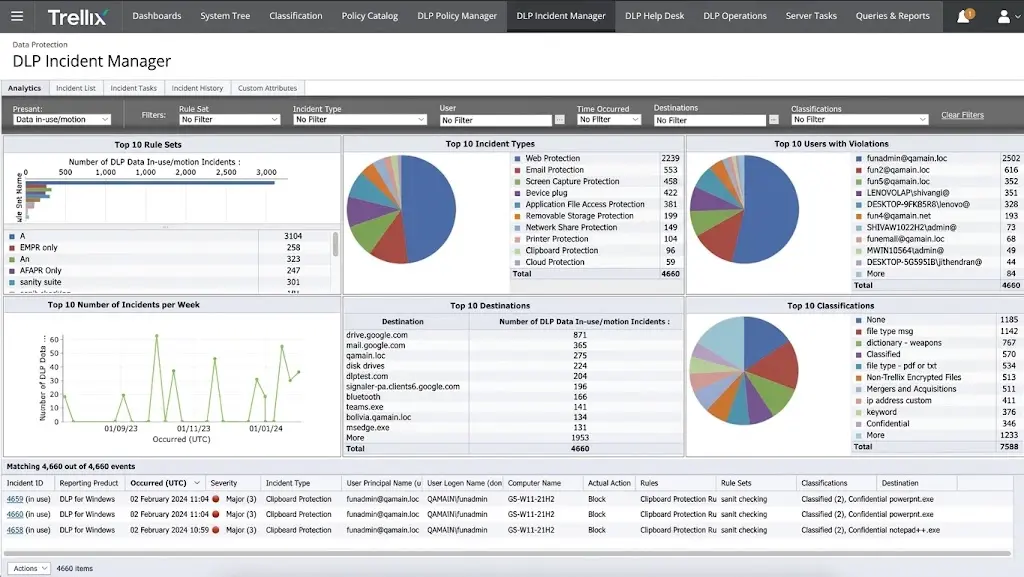This screenshot has height=577, width=1024.
Task: Click the Destinations filter browse button
Action: [x=773, y=119]
